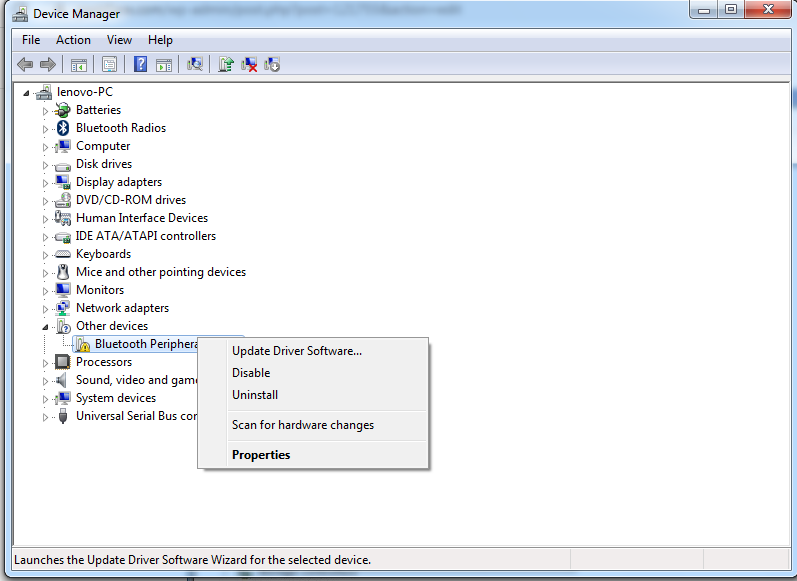This screenshot has height=581, width=797.
Task: Click the Properties toolbar icon
Action: (109, 64)
